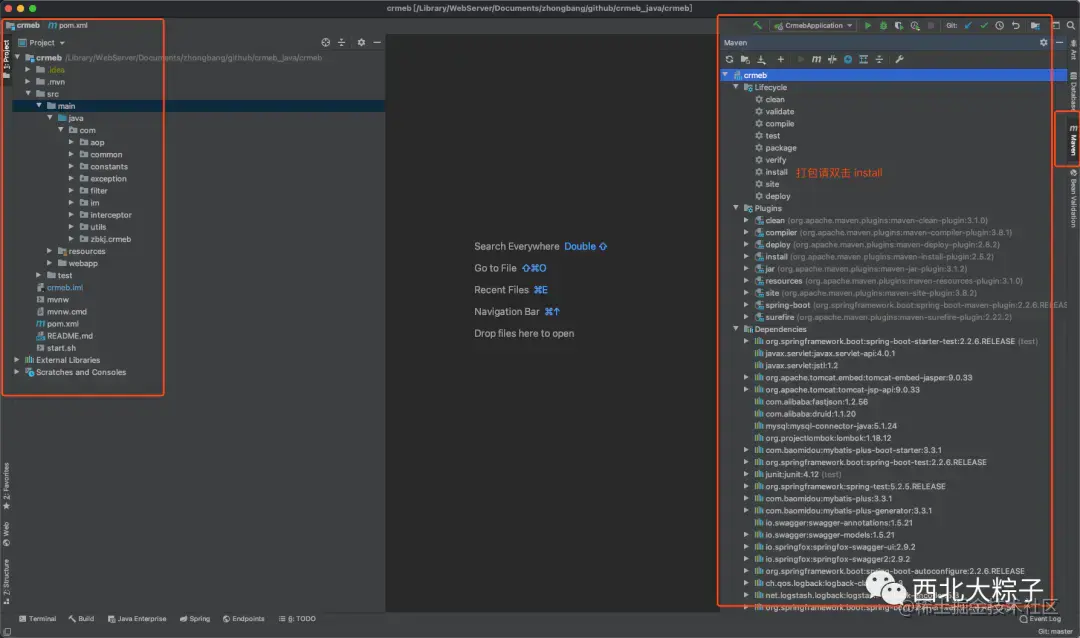Expand the .mvn folder
The height and width of the screenshot is (638, 1080).
pyautogui.click(x=28, y=82)
